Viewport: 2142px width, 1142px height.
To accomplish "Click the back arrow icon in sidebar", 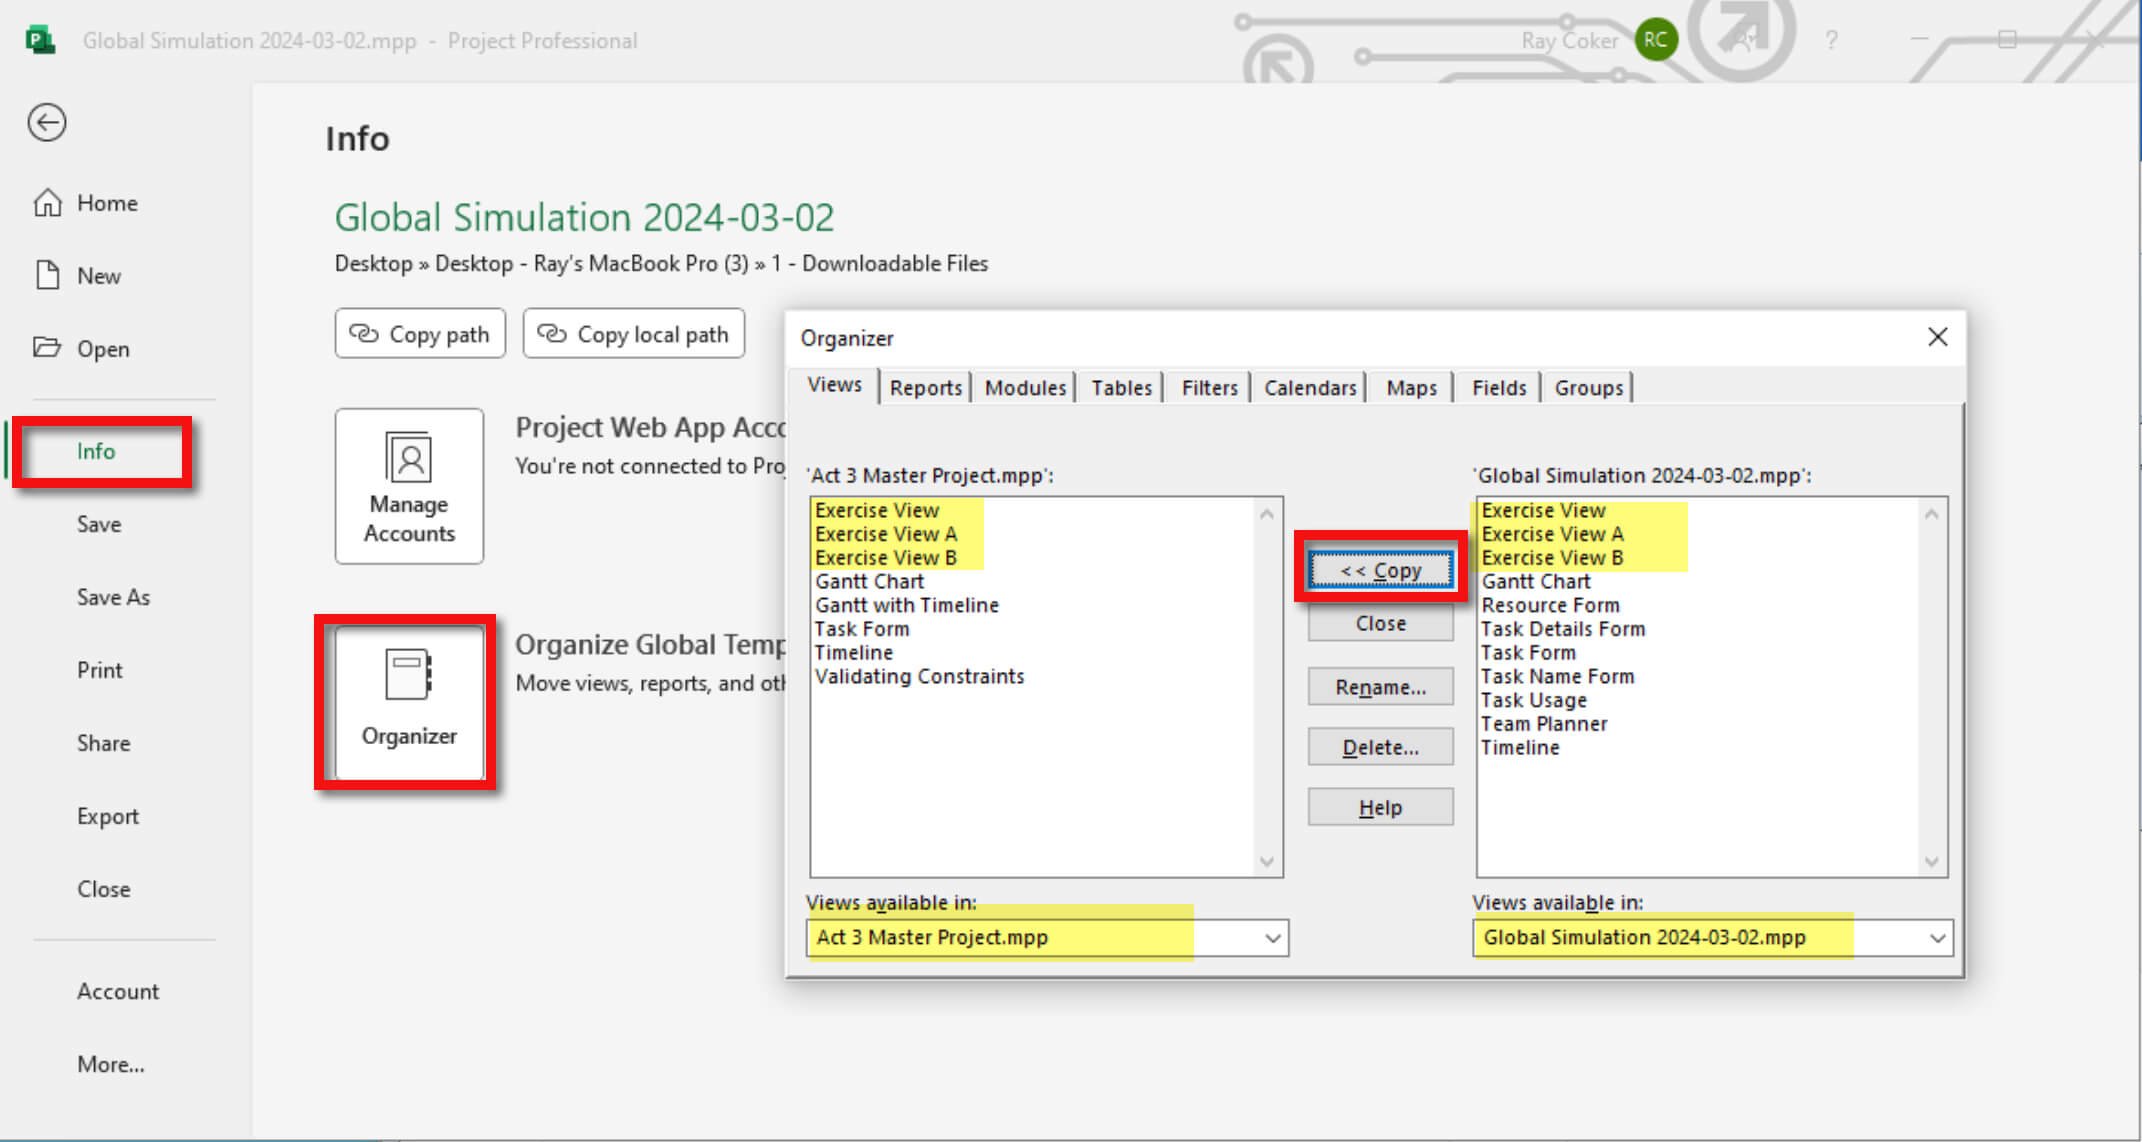I will (x=47, y=123).
